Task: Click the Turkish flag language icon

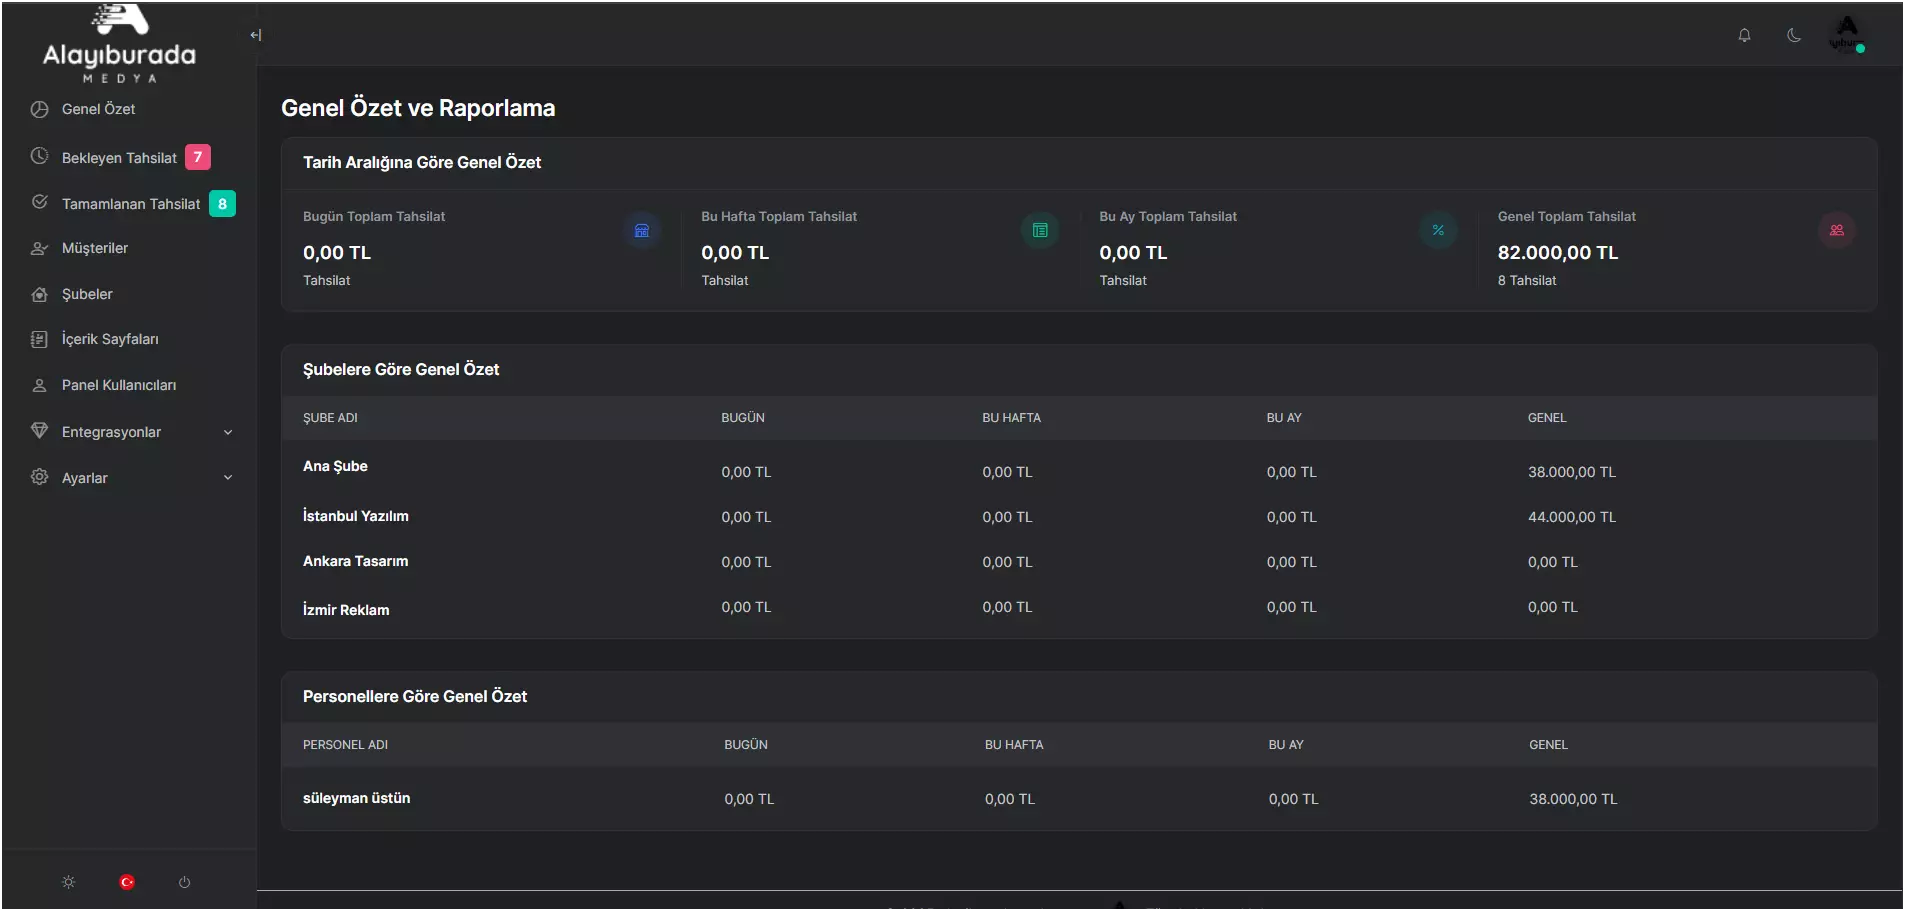Action: [x=127, y=882]
